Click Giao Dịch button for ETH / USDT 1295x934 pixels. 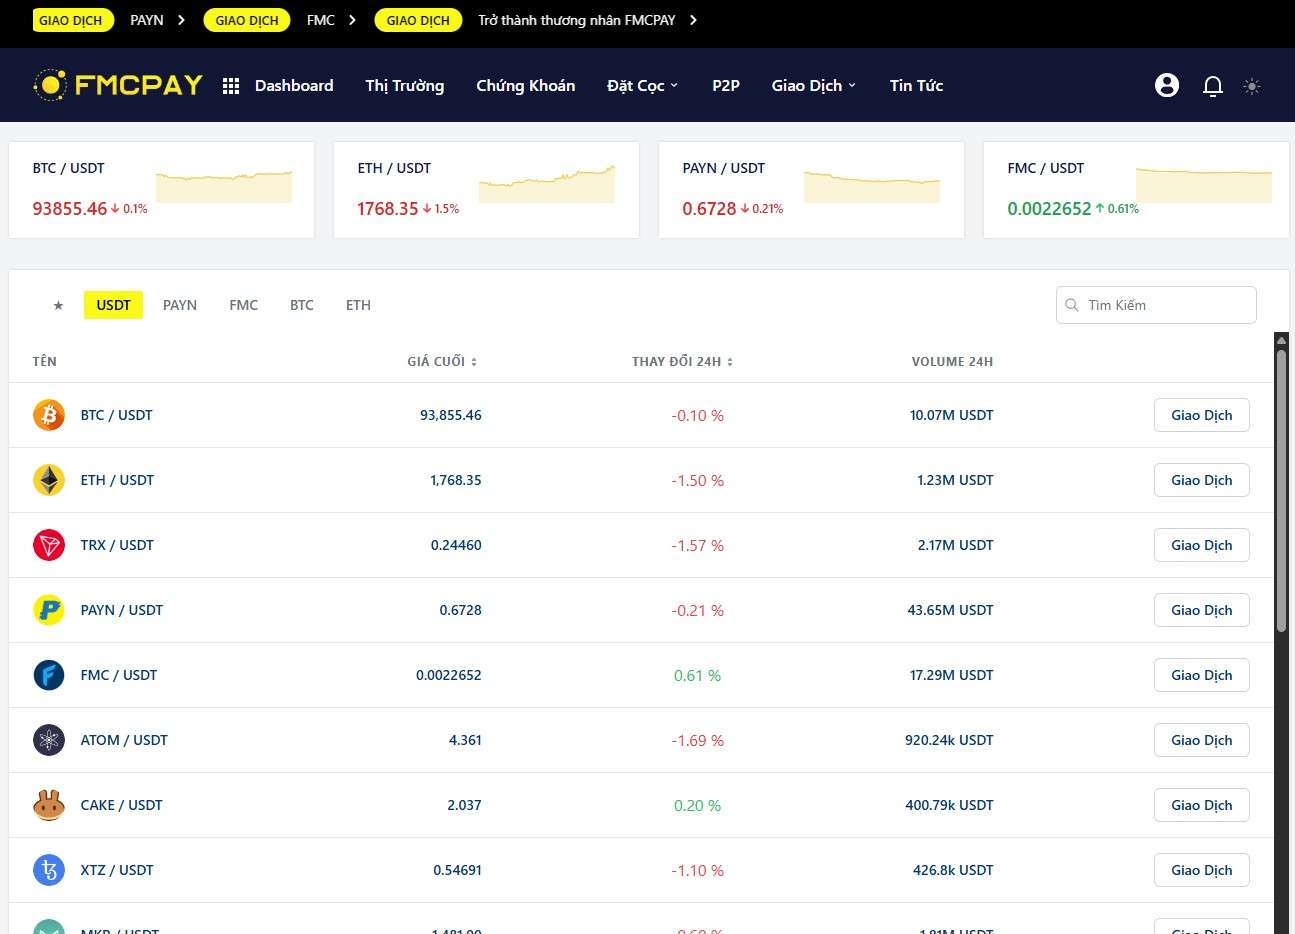point(1201,480)
